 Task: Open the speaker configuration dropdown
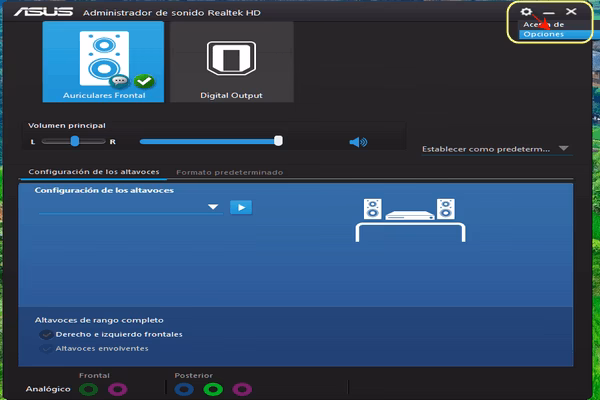point(130,207)
